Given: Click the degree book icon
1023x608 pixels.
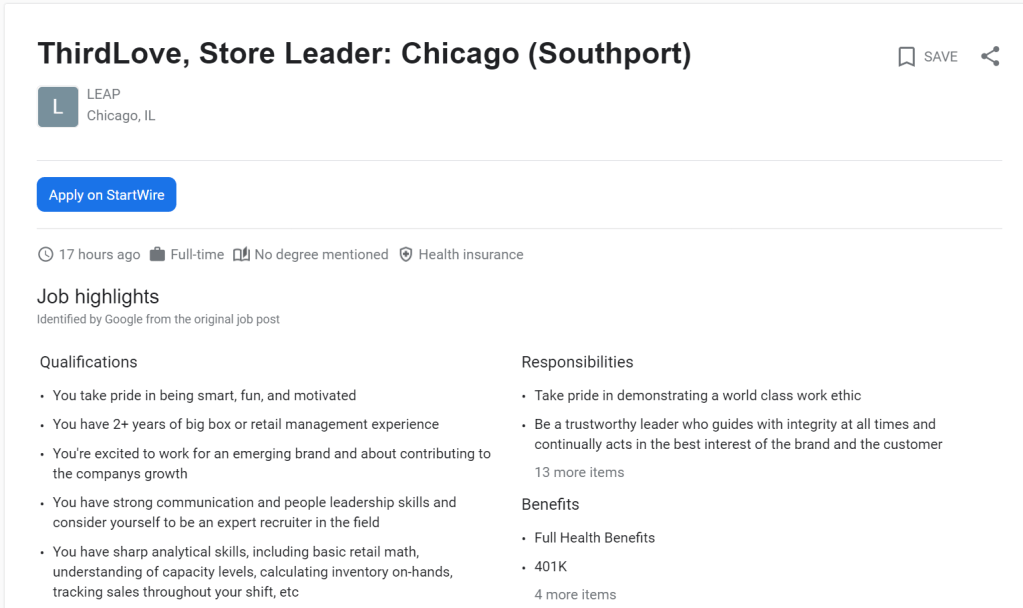Looking at the screenshot, I should [241, 255].
